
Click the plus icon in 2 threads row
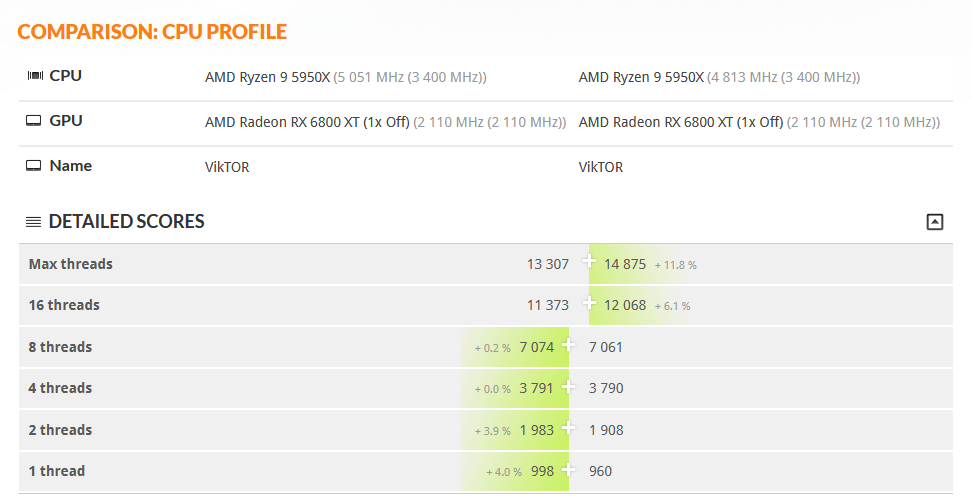coord(569,429)
